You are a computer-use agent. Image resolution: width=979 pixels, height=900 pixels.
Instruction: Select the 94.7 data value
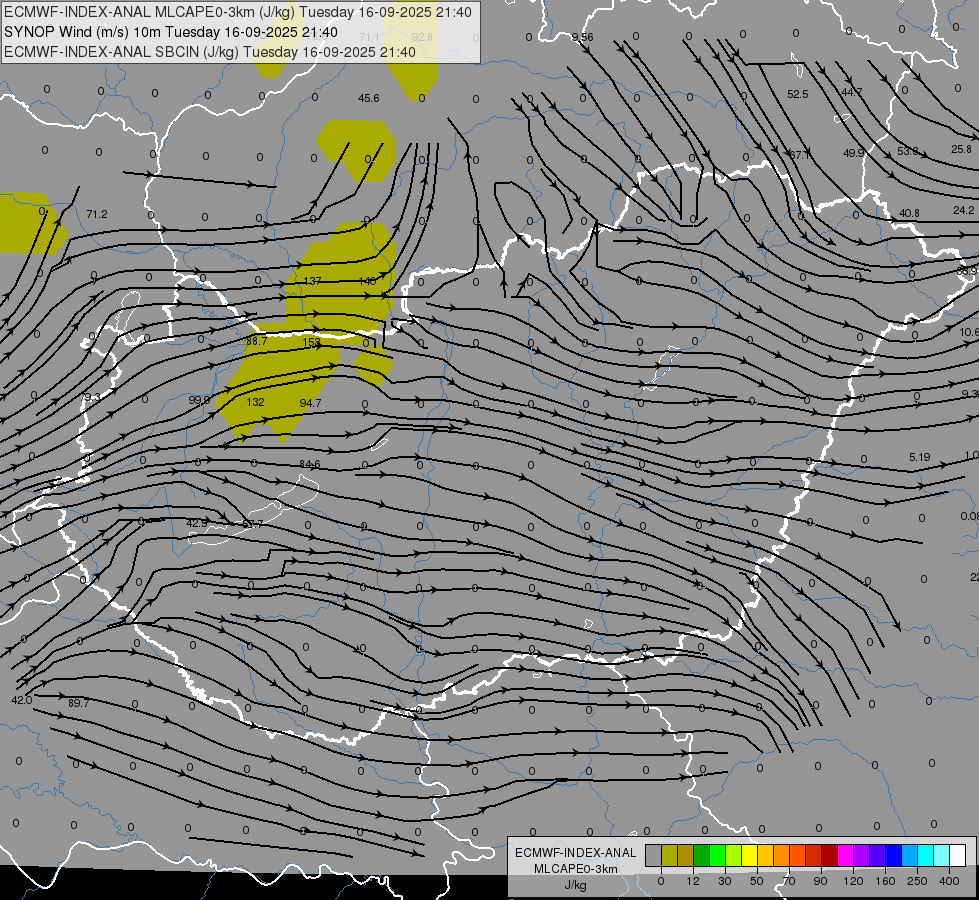310,403
